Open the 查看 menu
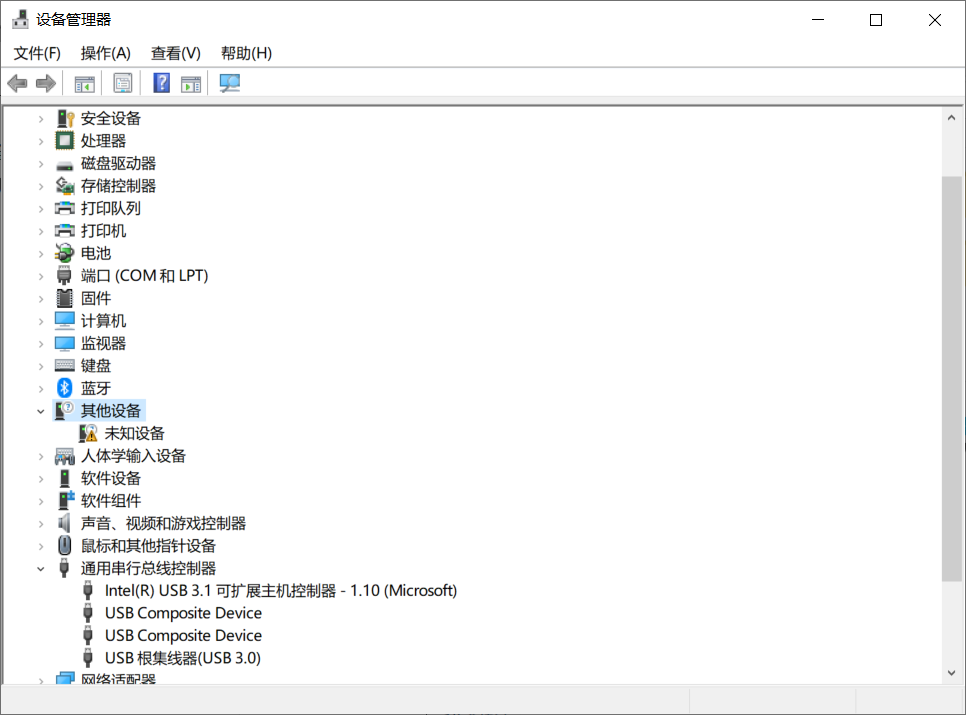The width and height of the screenshot is (966, 715). tap(174, 53)
